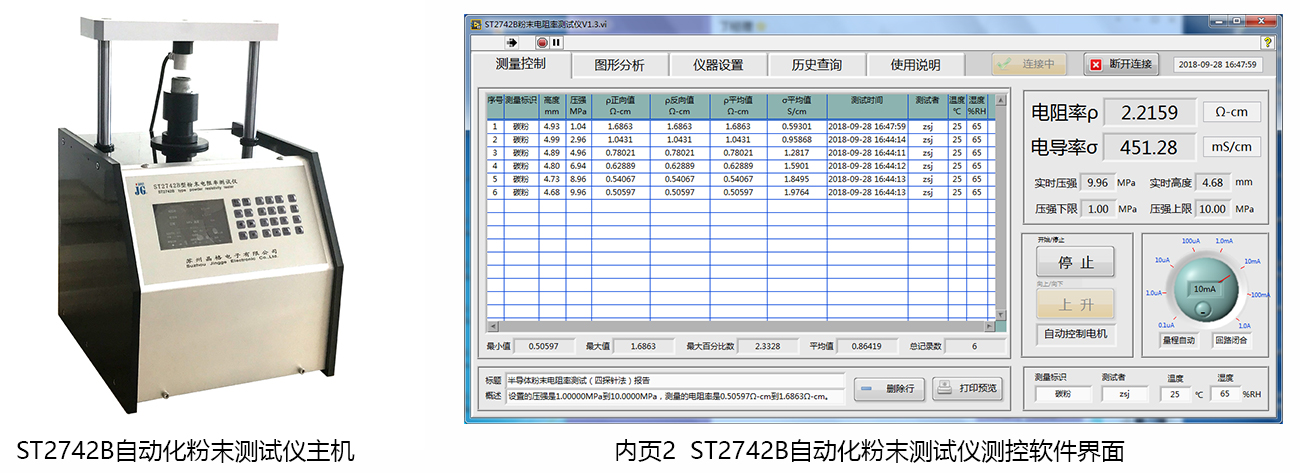Click the 断开连接 disconnect button
Viewport: 1300px width, 473px height.
pyautogui.click(x=1121, y=65)
